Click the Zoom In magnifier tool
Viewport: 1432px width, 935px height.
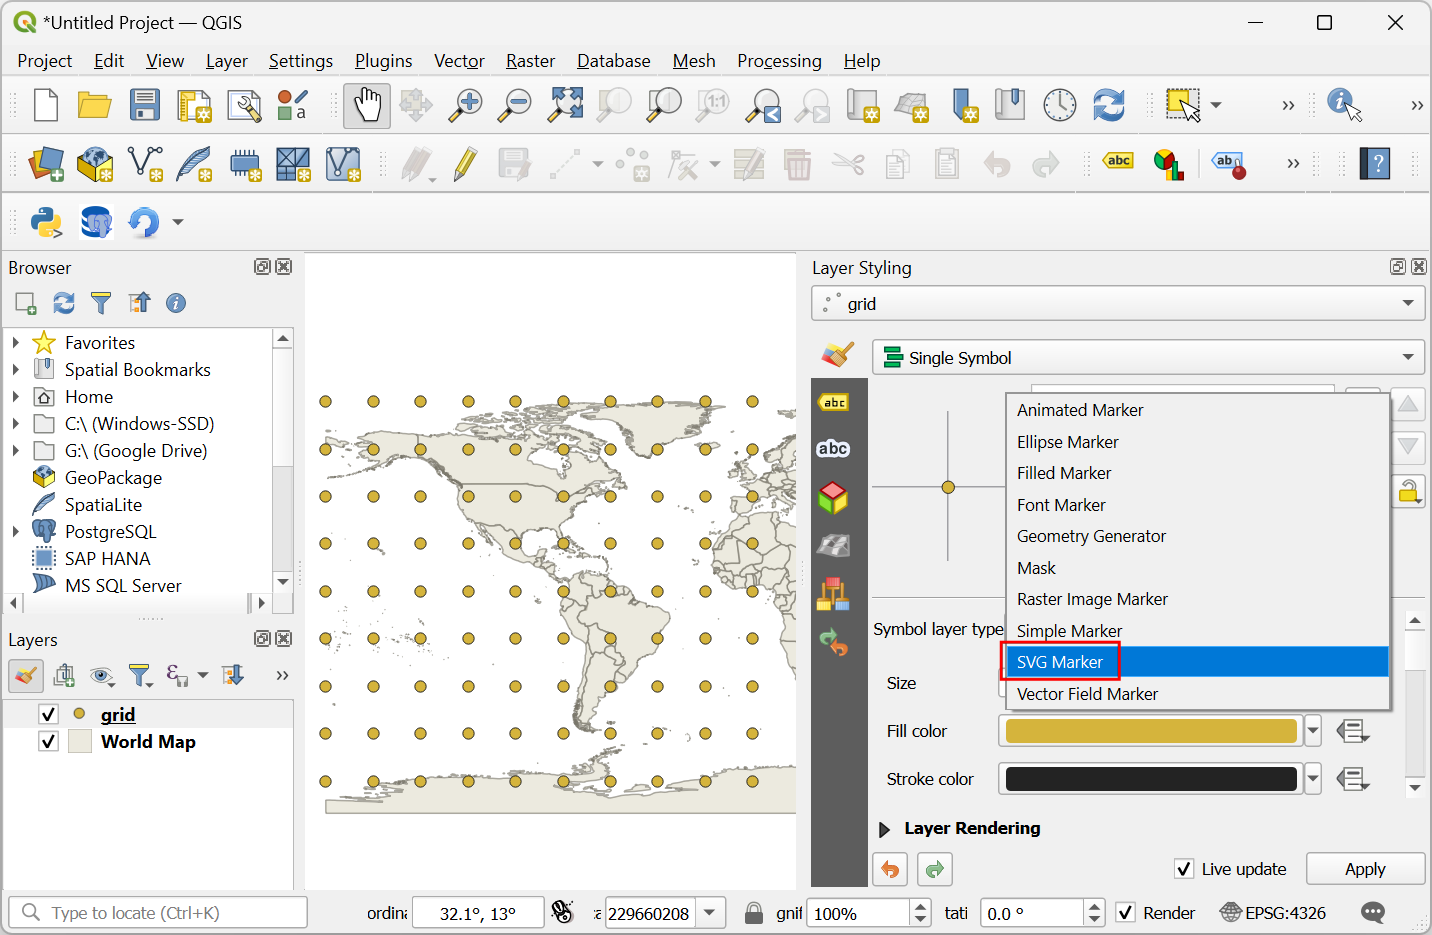click(465, 106)
